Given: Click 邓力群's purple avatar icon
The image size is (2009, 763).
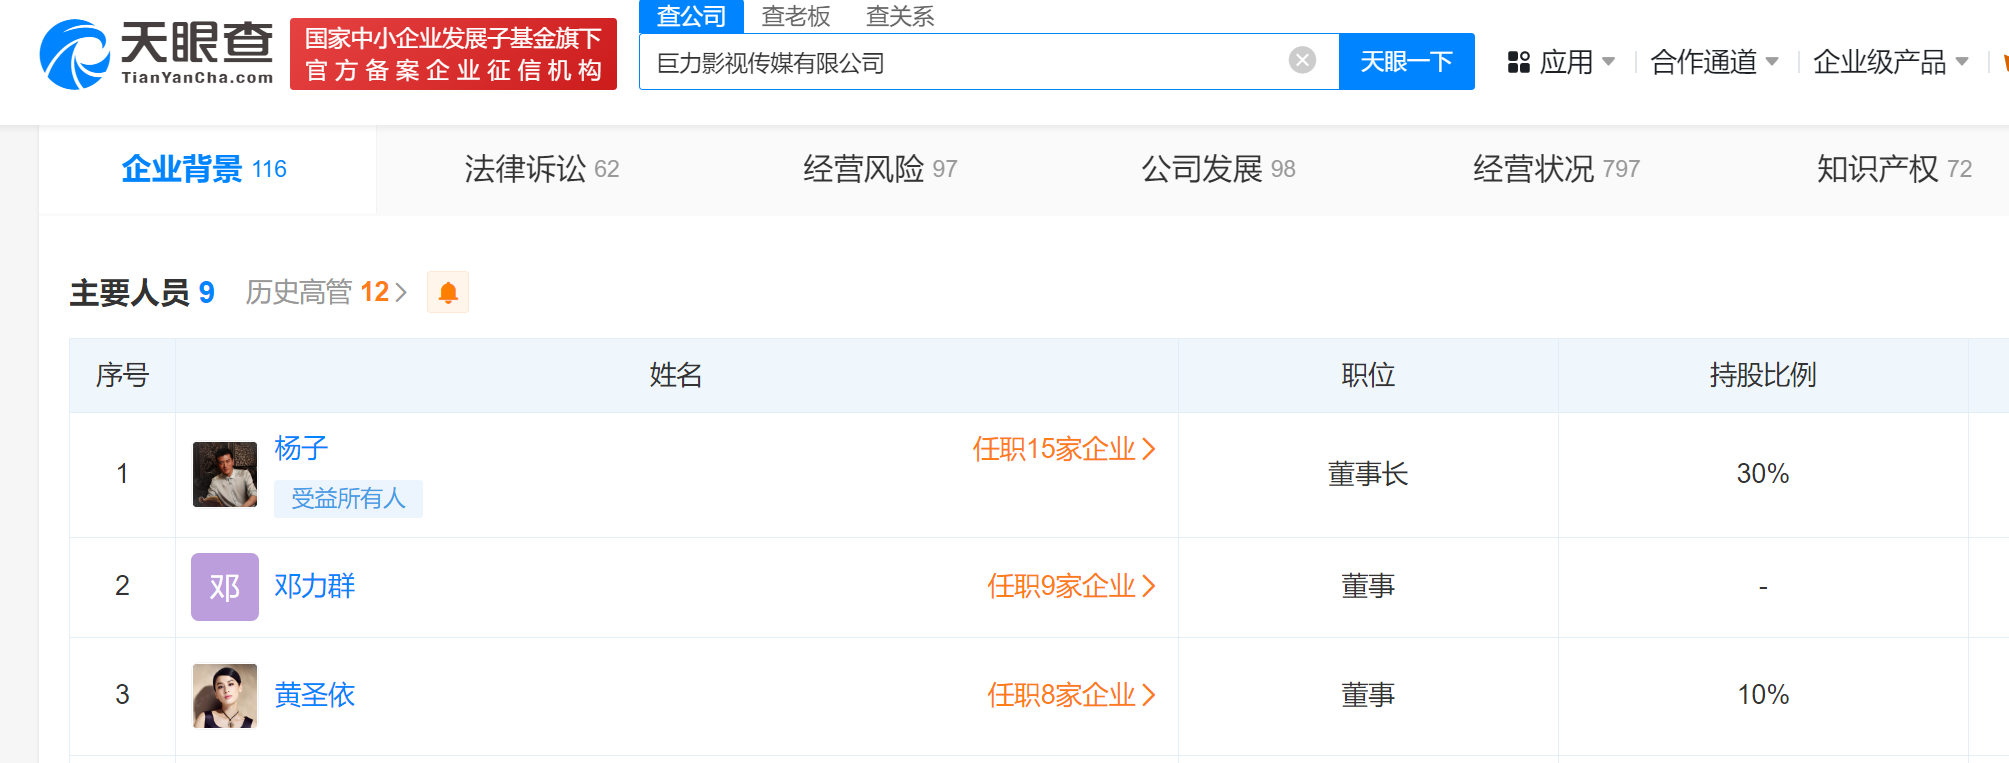Looking at the screenshot, I should click(225, 587).
